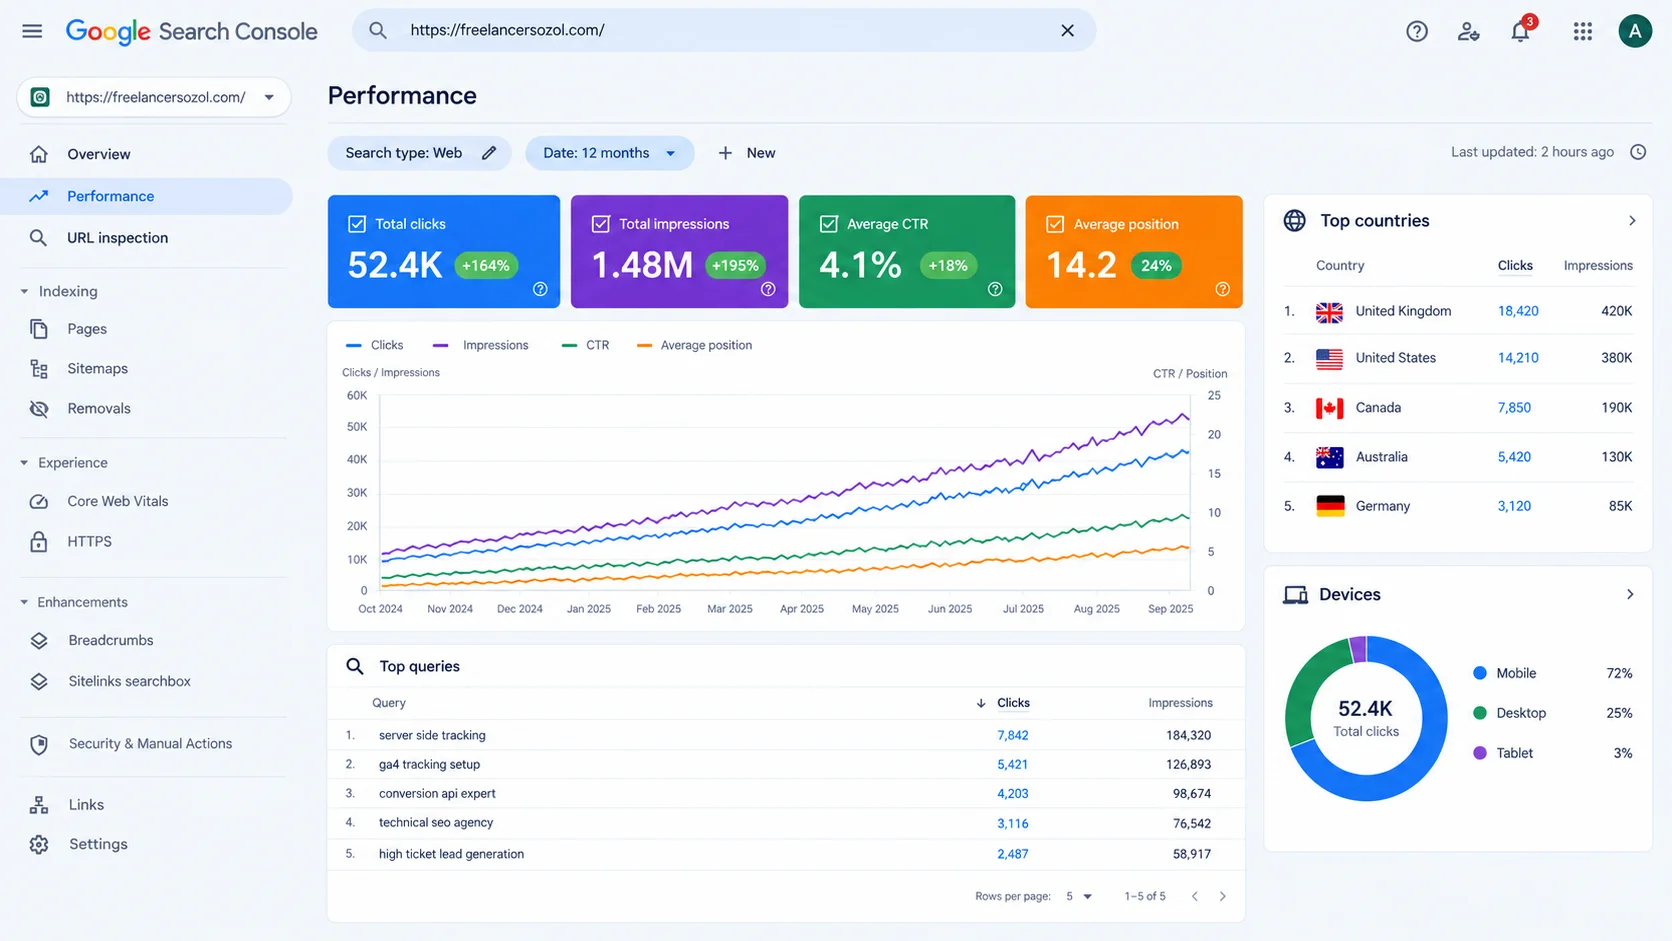
Task: Focus the URL inspection search field
Action: click(724, 31)
